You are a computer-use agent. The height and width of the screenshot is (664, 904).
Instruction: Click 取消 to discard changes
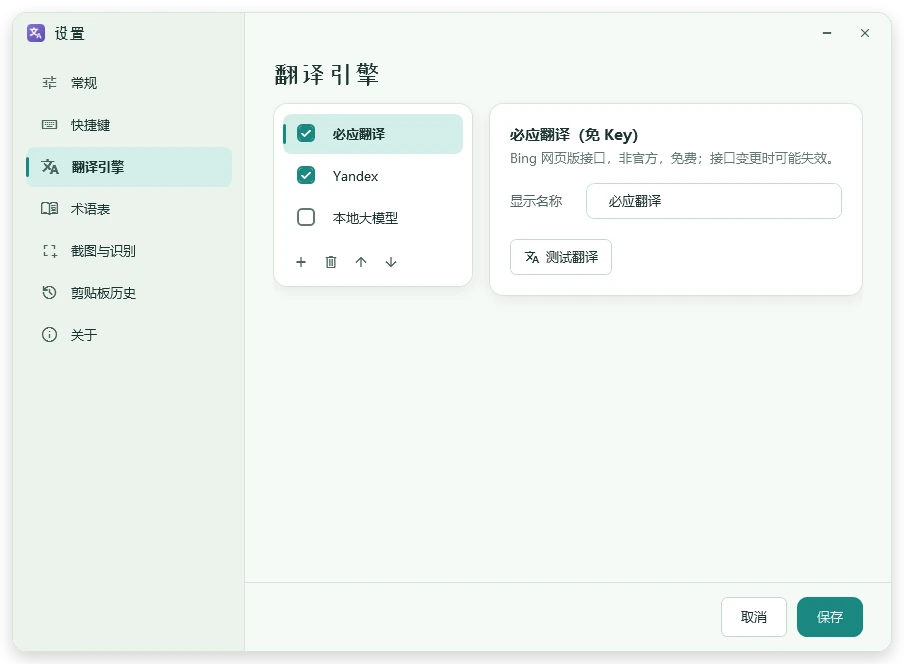coord(754,617)
